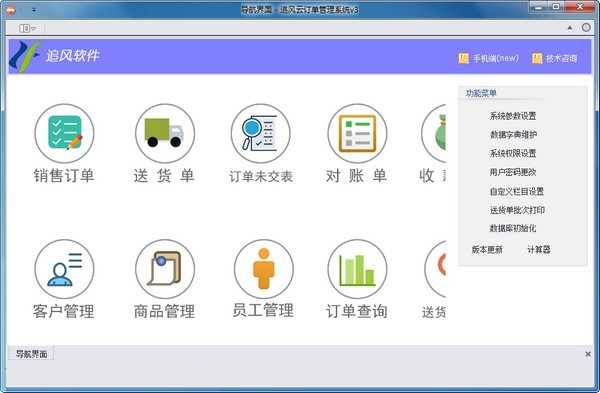
Task: Switch to the 导航界面 tab
Action: (x=31, y=354)
